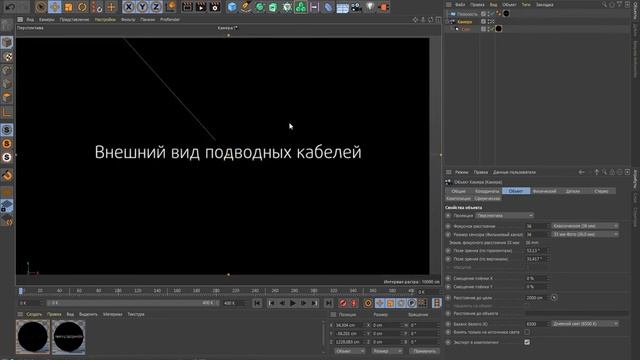Uncheck the export to compositing checkbox

point(527,342)
